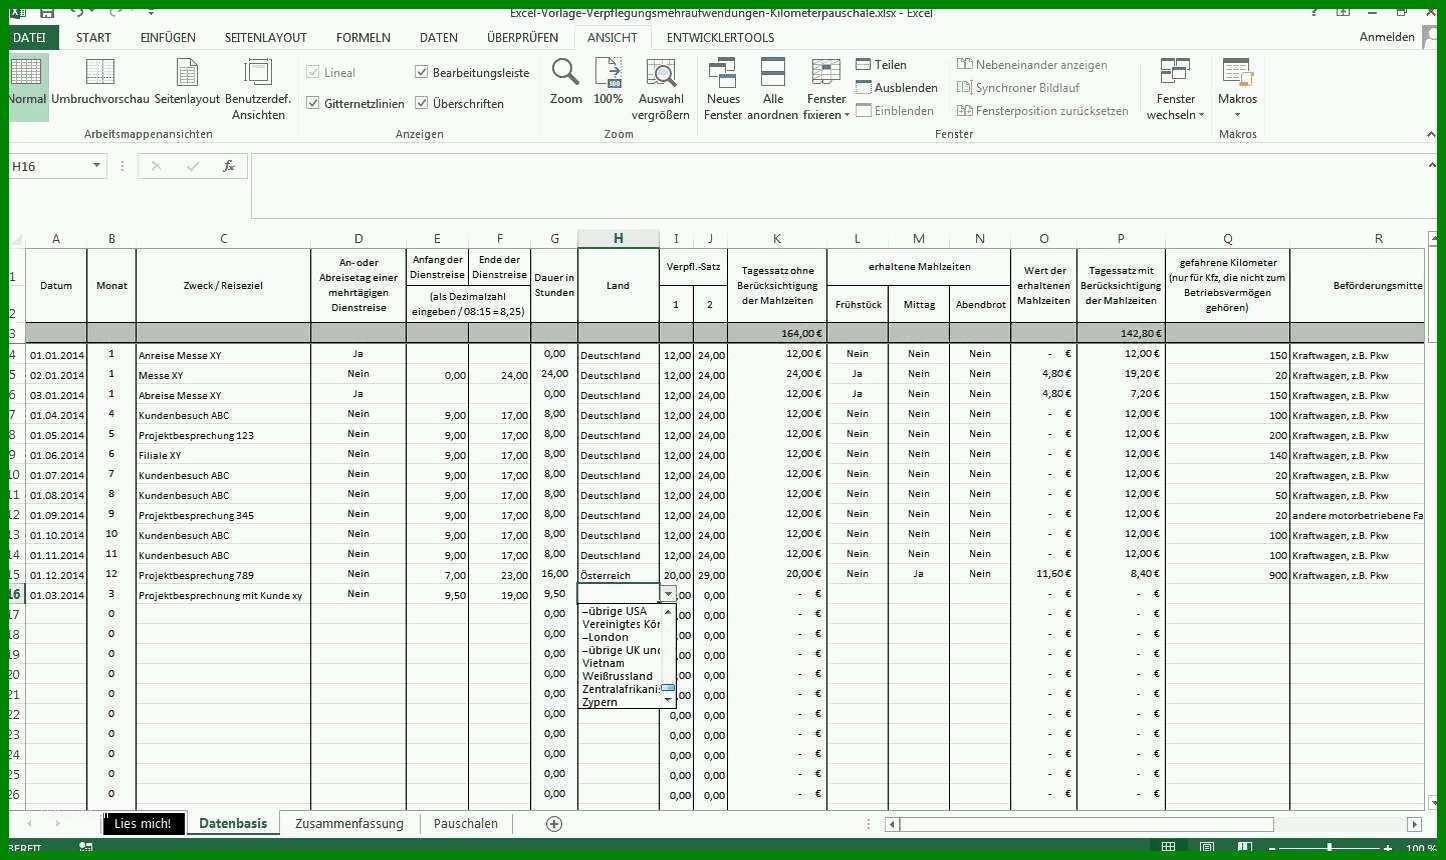Image resolution: width=1446 pixels, height=860 pixels.
Task: Click the cell H16 validation dropdown arrow
Action: click(668, 594)
